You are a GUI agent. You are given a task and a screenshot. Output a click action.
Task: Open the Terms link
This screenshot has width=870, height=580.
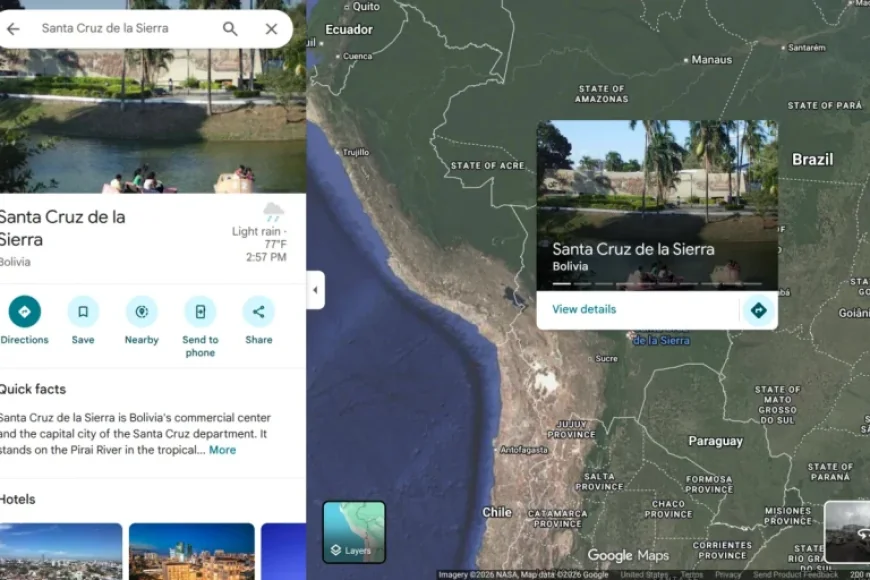click(692, 575)
